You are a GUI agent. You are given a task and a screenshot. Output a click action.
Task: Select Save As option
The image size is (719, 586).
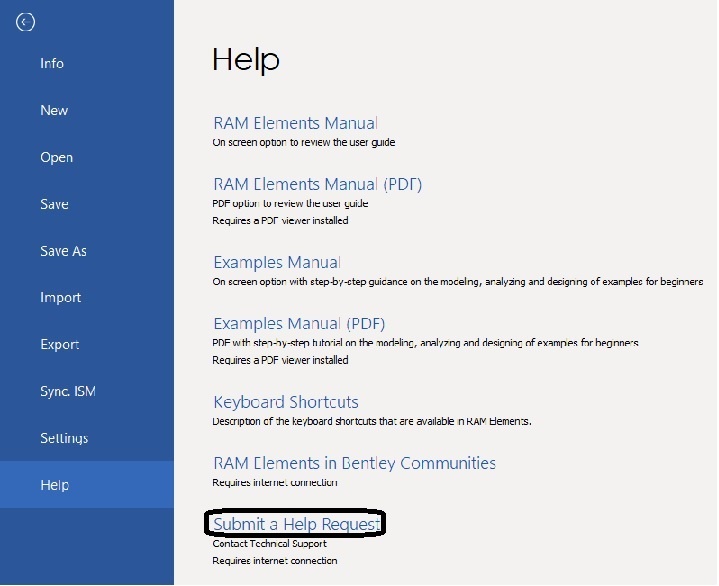(63, 251)
